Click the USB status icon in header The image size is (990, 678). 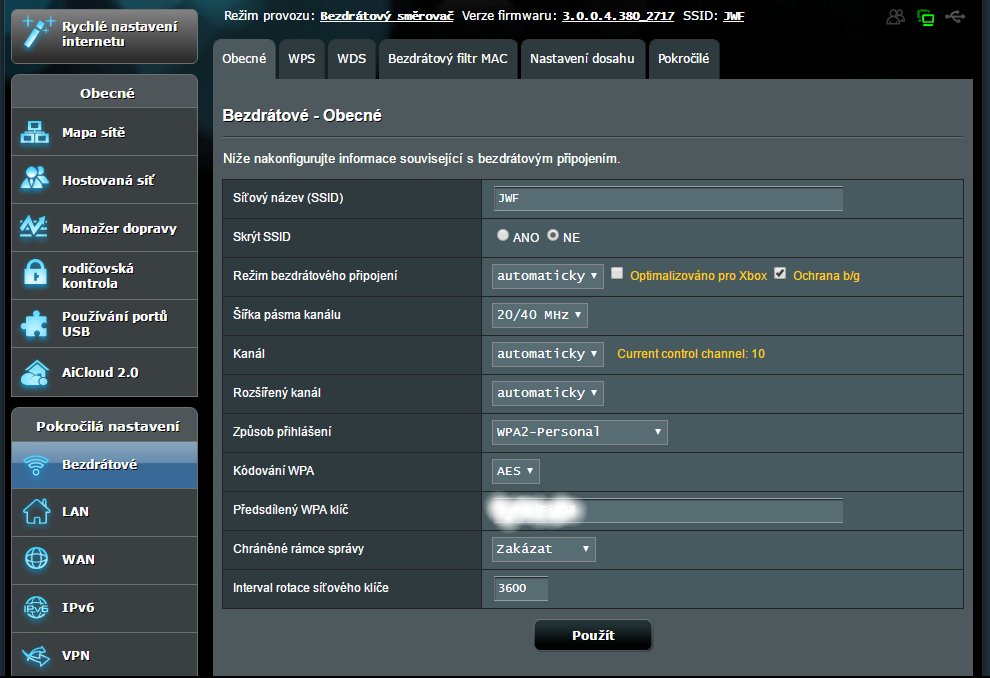point(954,17)
